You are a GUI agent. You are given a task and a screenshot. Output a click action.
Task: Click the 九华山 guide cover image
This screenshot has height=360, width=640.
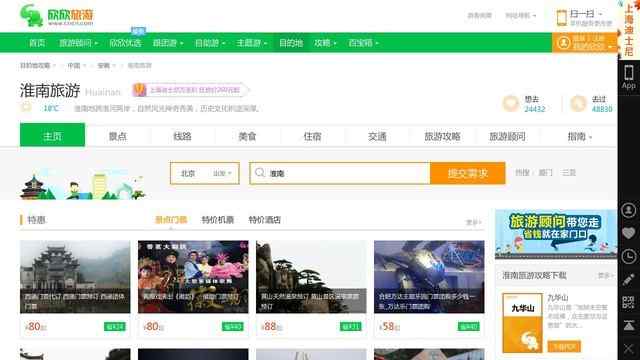(x=522, y=323)
